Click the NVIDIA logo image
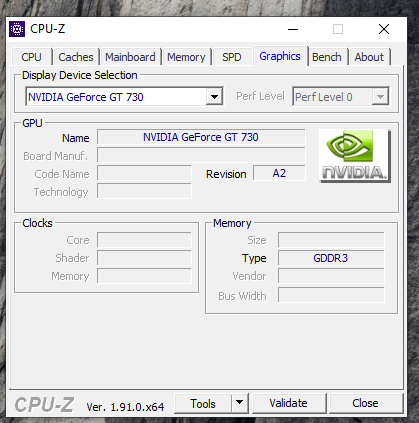Image resolution: width=419 pixels, height=423 pixels. point(355,156)
